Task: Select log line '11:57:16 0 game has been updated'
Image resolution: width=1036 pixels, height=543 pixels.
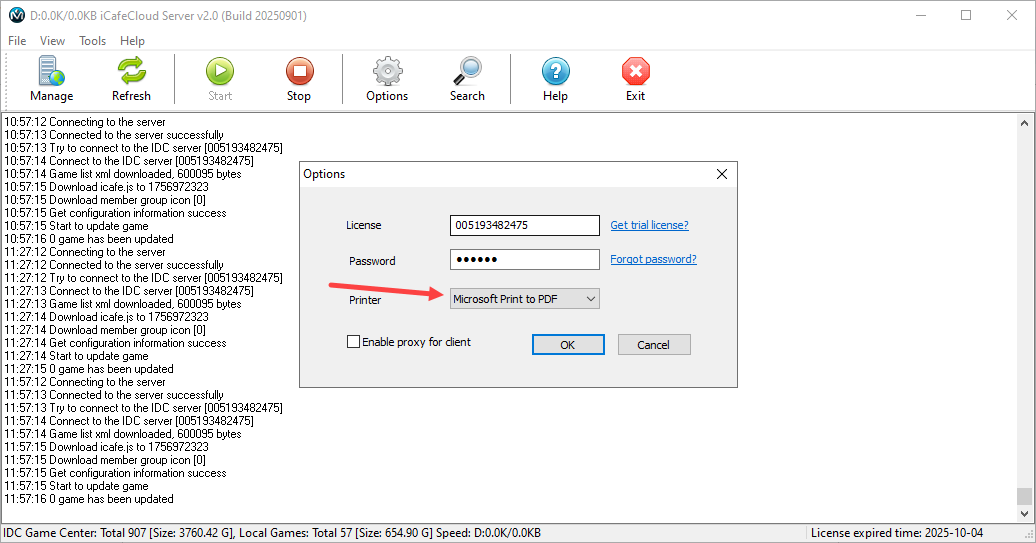Action: coord(89,499)
